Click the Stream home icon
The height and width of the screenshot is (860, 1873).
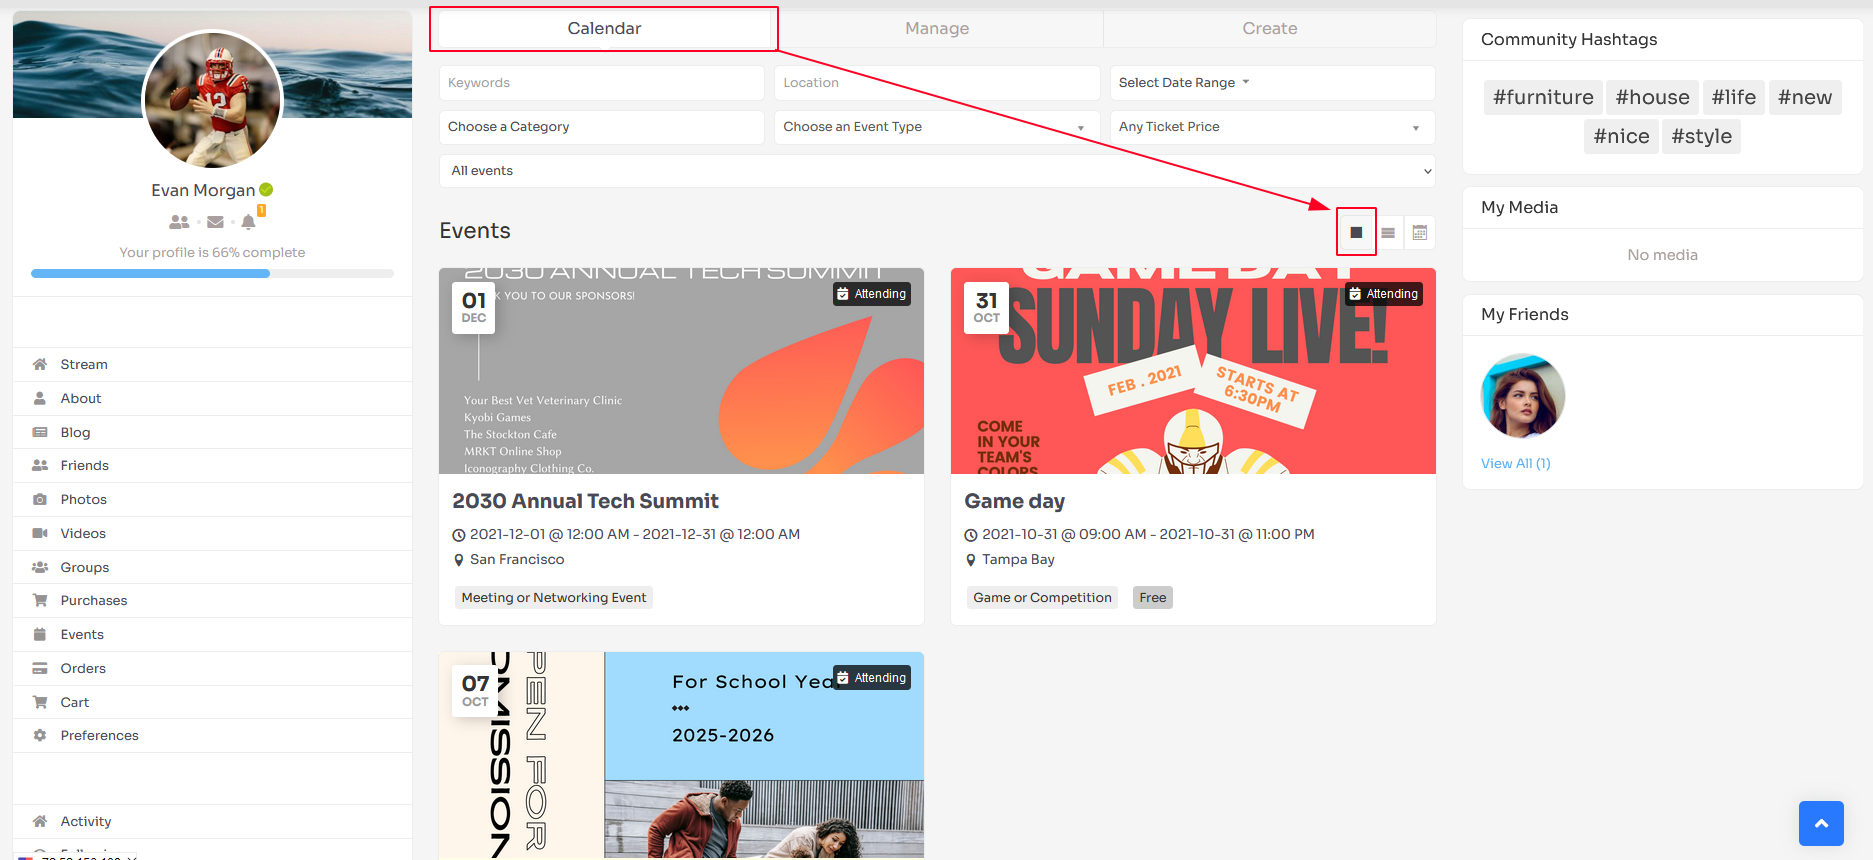(40, 364)
